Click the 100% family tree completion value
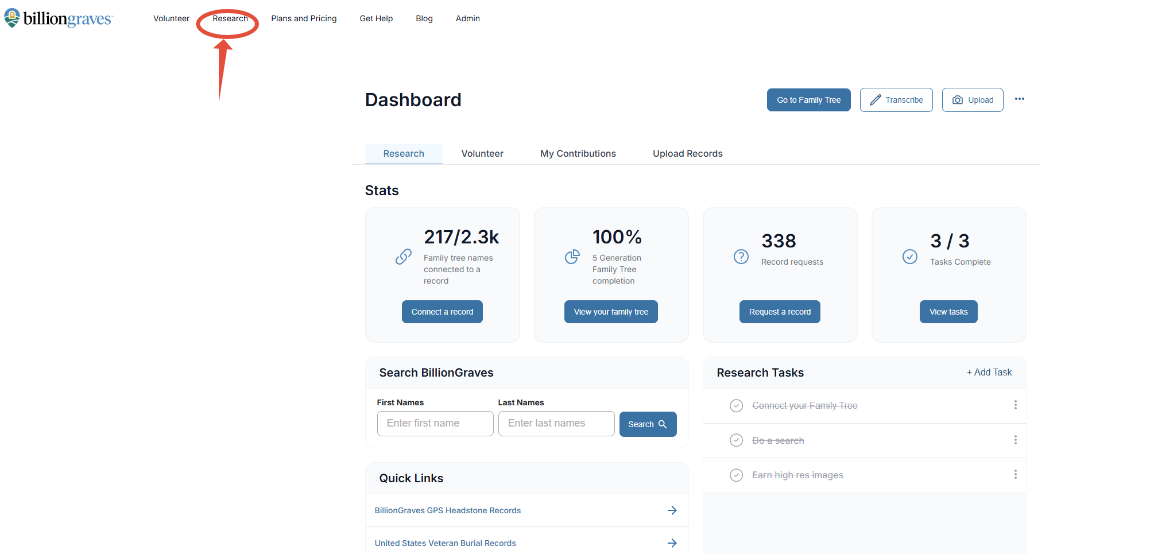 click(x=617, y=237)
